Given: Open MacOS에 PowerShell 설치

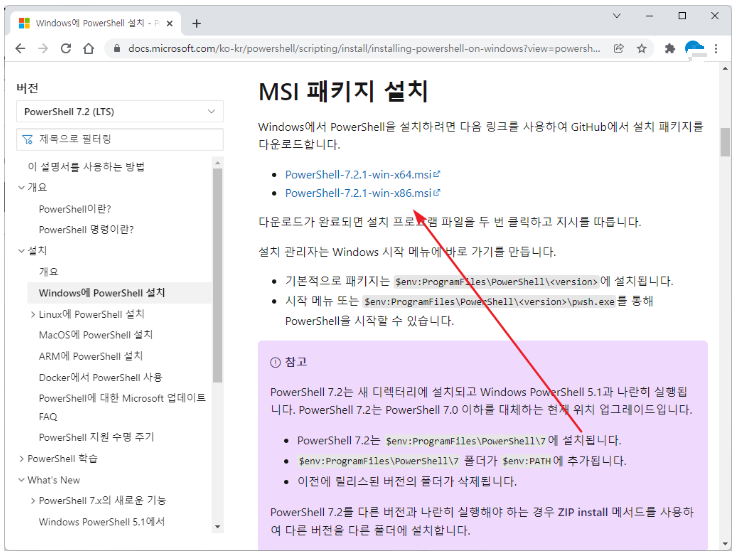Looking at the screenshot, I should tap(96, 335).
